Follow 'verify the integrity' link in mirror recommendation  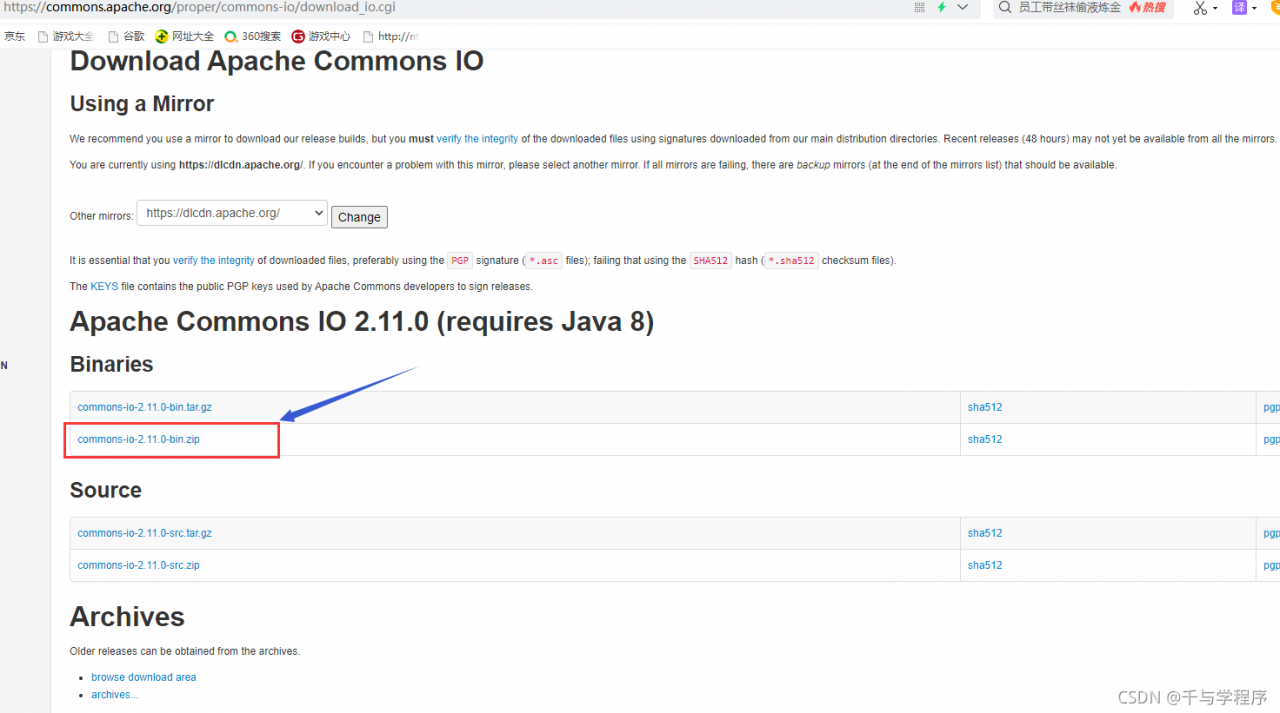477,139
